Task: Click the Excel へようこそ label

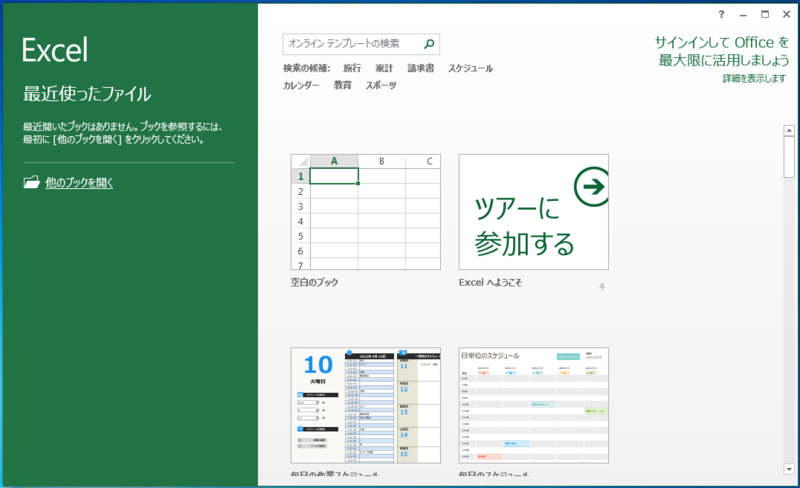Action: click(490, 282)
